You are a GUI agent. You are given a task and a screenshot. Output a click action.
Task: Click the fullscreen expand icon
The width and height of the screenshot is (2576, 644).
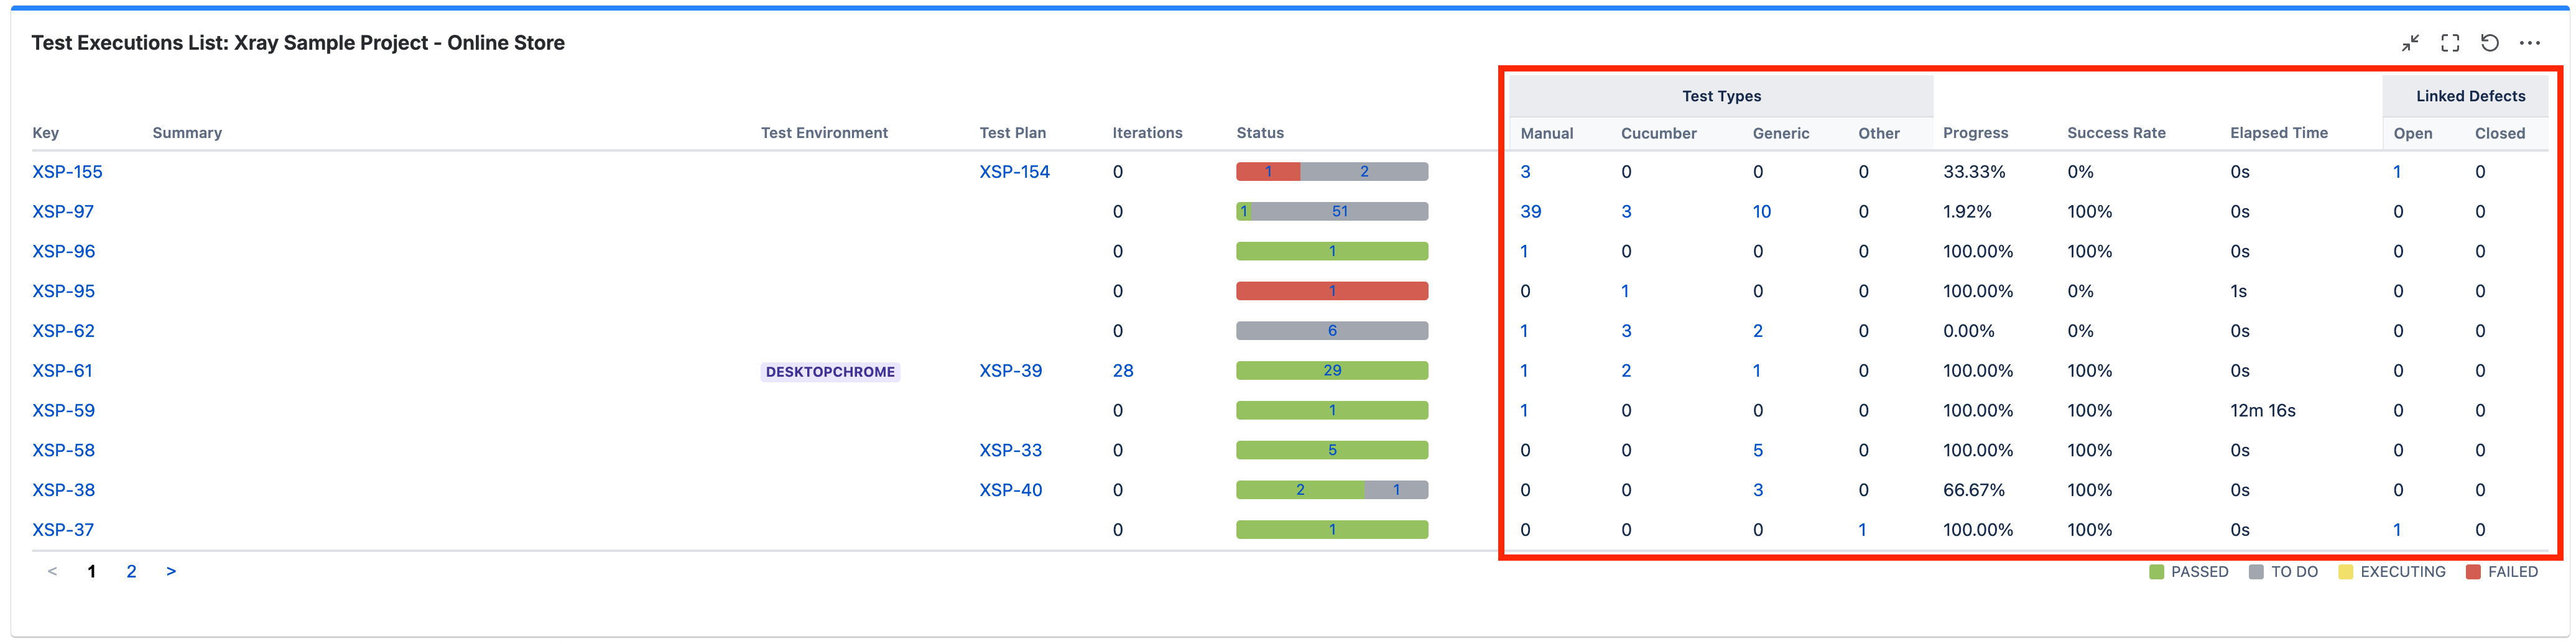point(2449,43)
